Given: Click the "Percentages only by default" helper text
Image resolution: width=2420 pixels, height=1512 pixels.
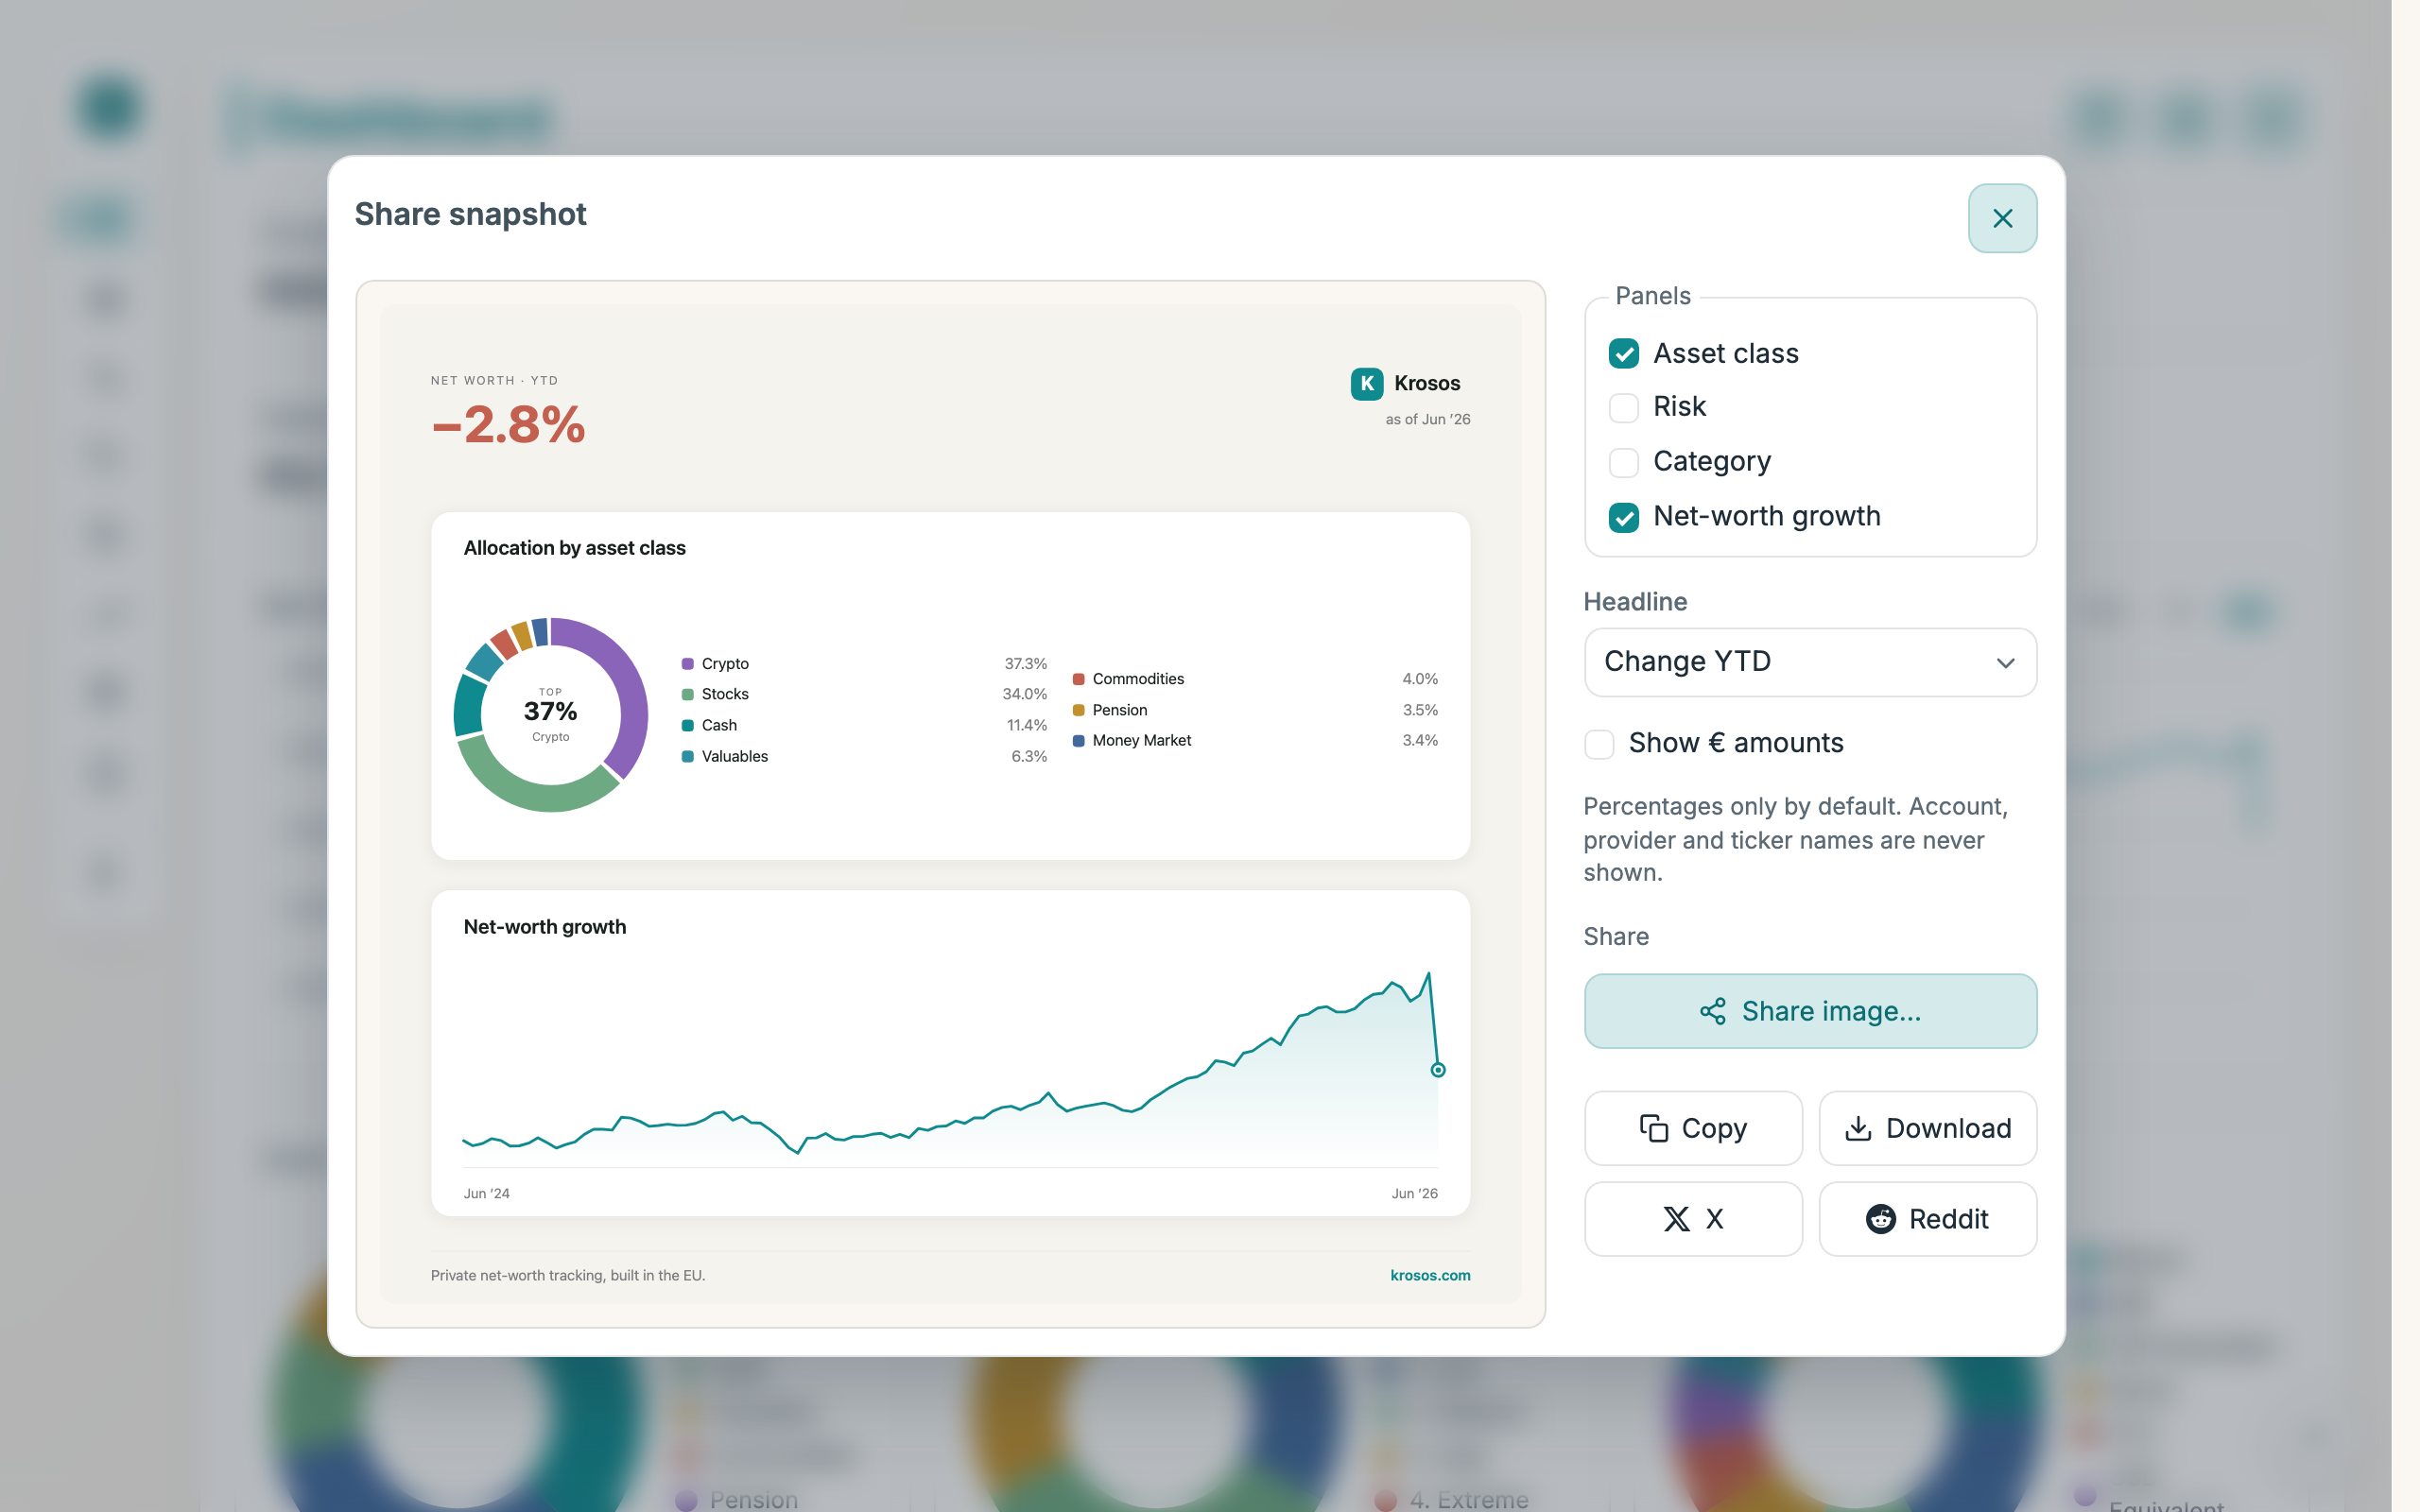Looking at the screenshot, I should [1796, 839].
